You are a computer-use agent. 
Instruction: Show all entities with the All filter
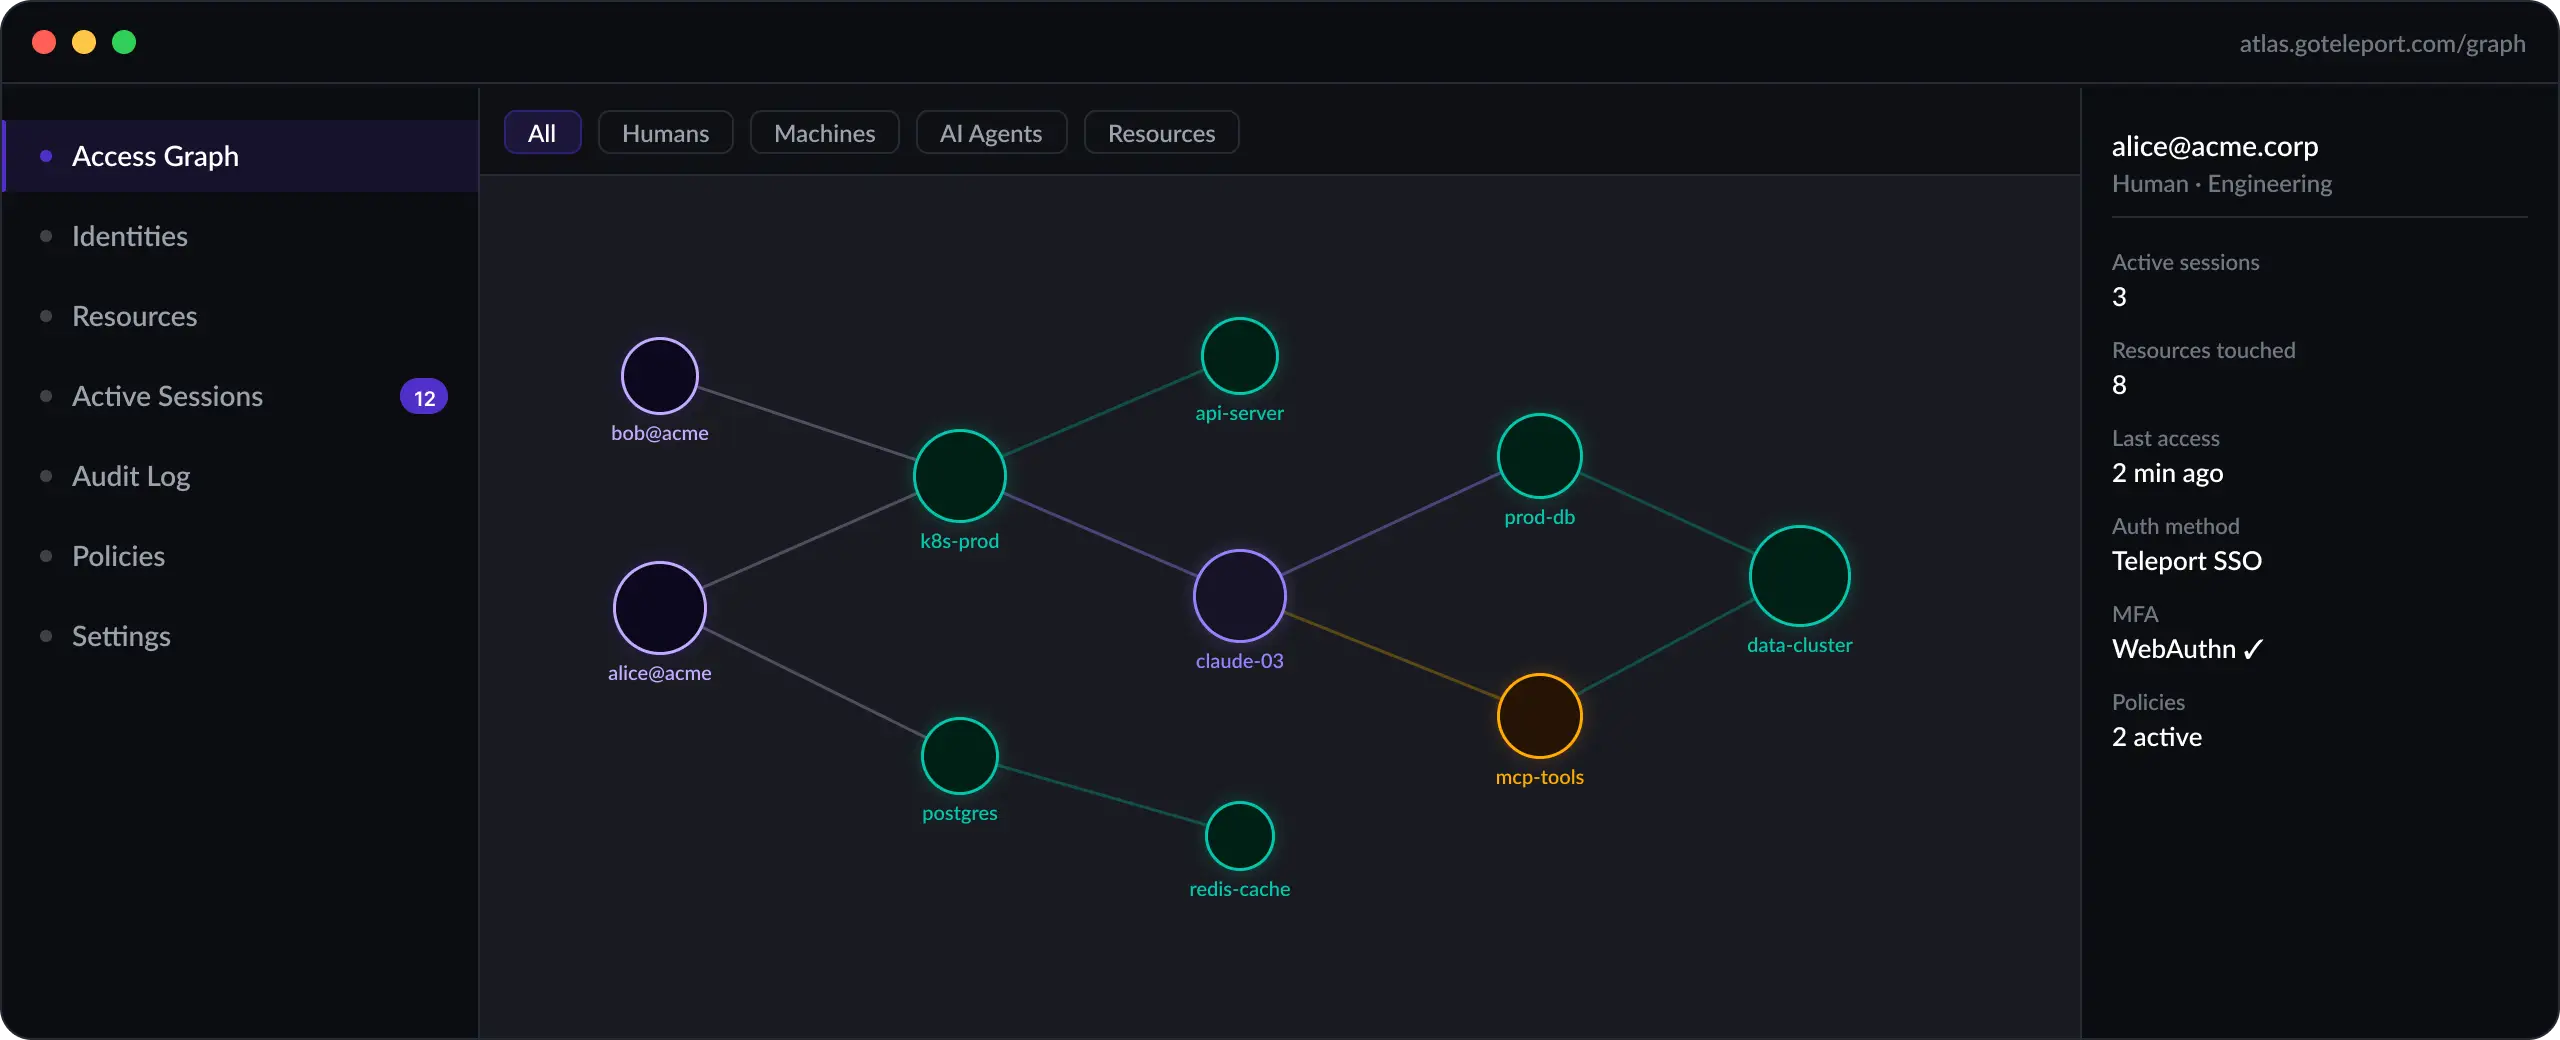click(x=542, y=132)
